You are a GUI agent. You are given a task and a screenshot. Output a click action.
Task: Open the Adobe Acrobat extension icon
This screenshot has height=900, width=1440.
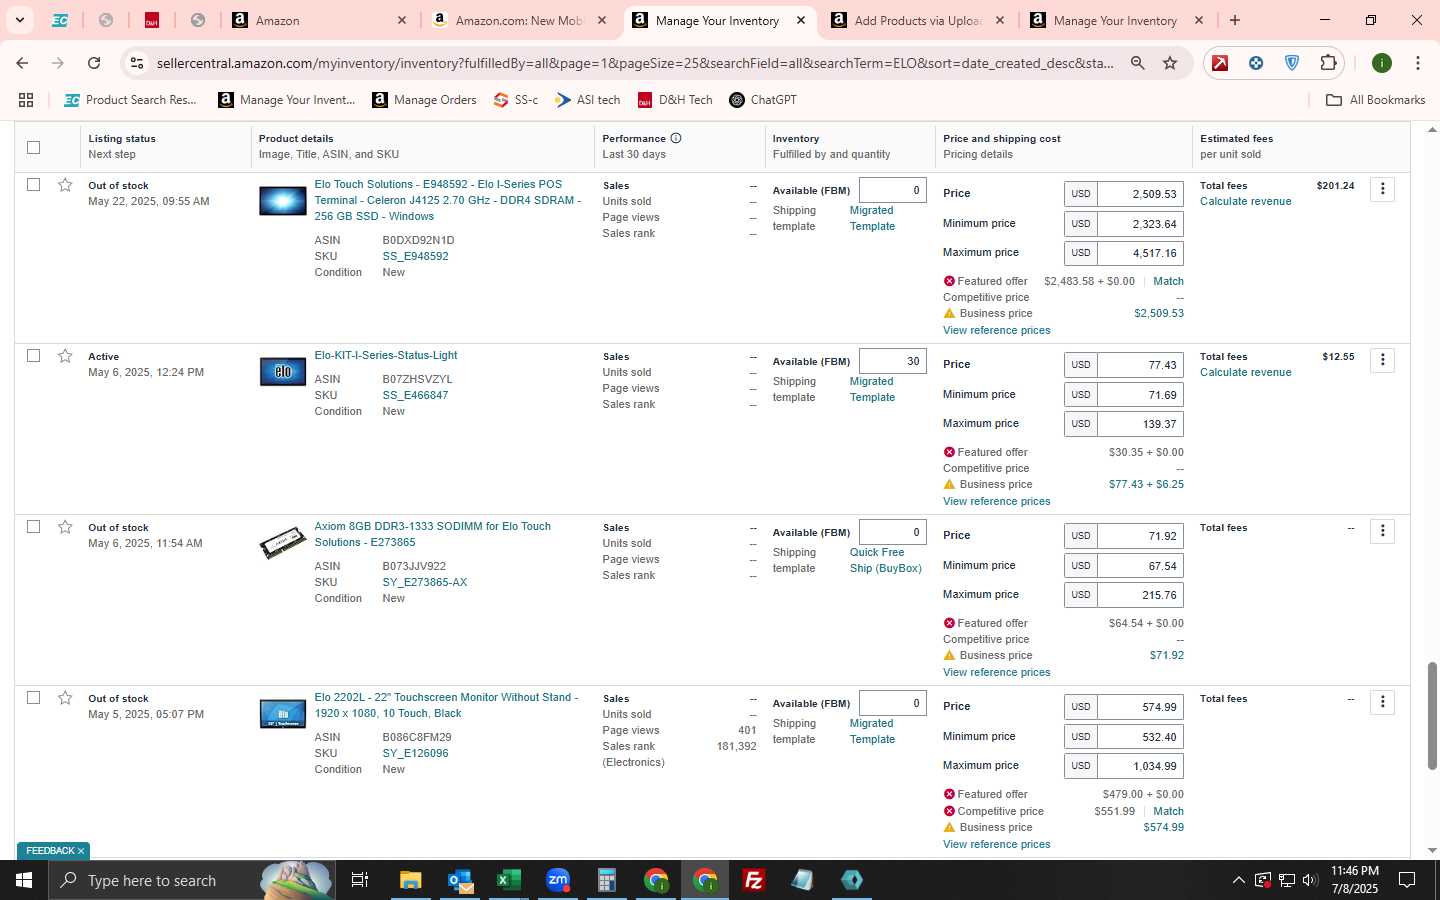tap(1220, 63)
